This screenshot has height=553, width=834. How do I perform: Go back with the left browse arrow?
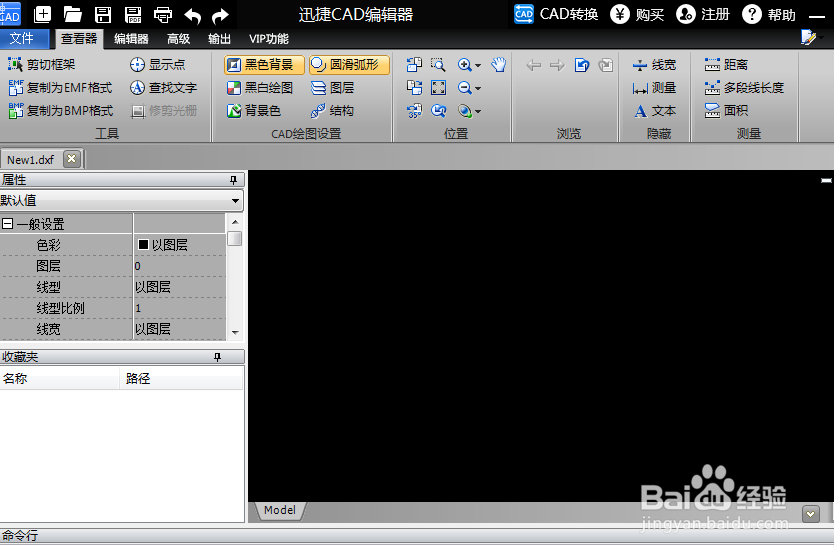[533, 65]
